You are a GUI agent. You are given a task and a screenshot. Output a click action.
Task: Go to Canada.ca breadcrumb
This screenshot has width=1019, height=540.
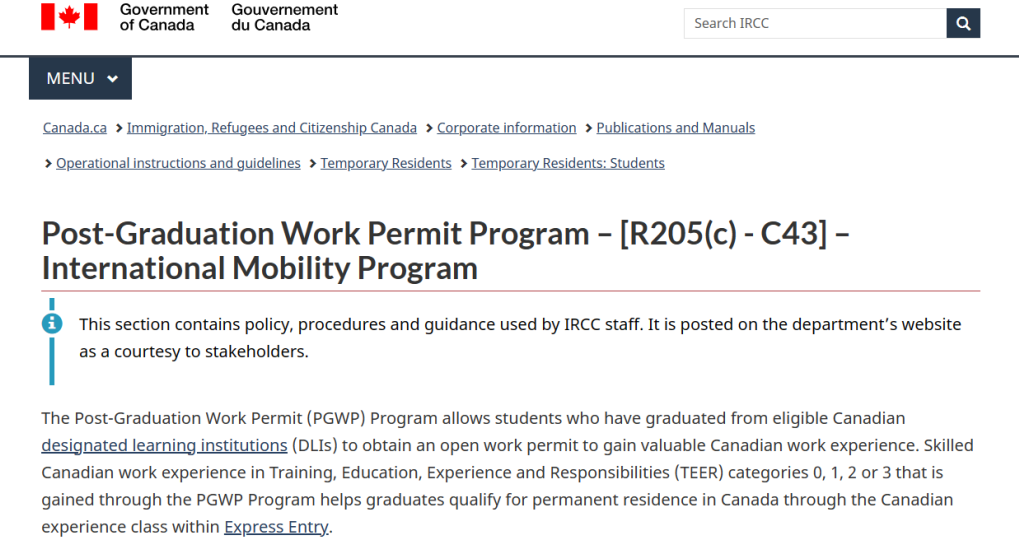click(x=75, y=128)
